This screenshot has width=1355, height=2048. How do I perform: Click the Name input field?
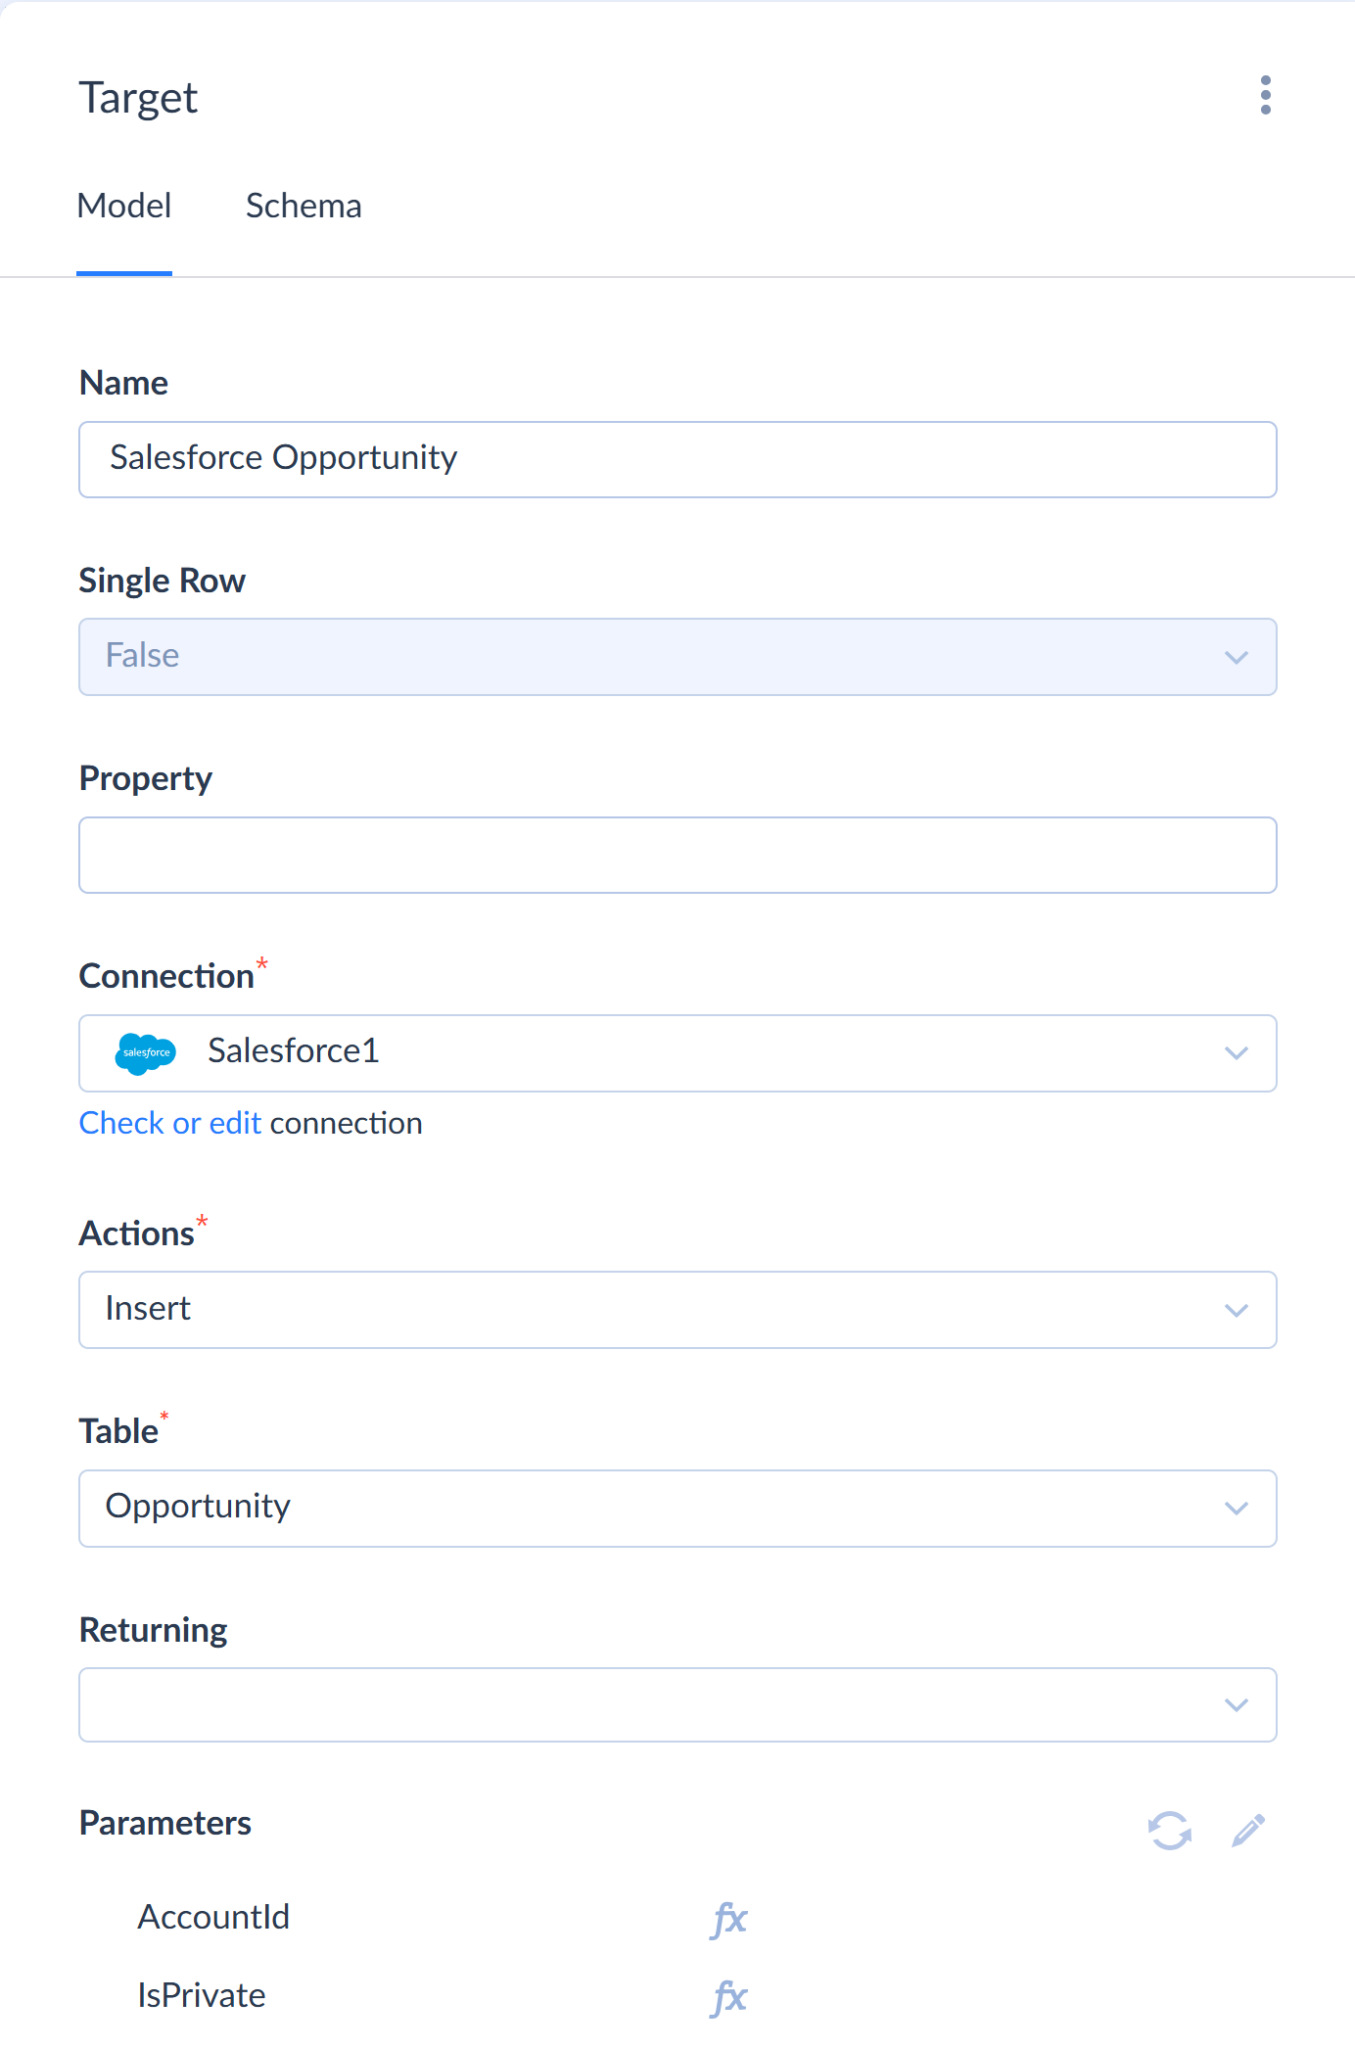point(677,459)
